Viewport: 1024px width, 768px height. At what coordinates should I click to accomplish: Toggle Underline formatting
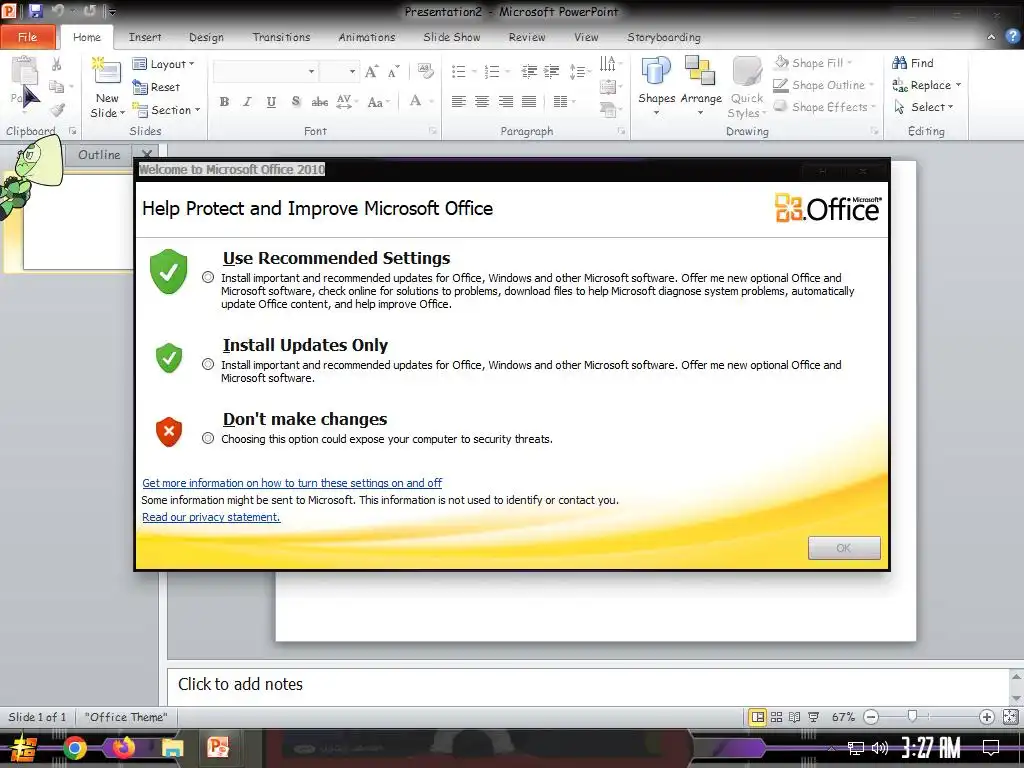pyautogui.click(x=271, y=102)
